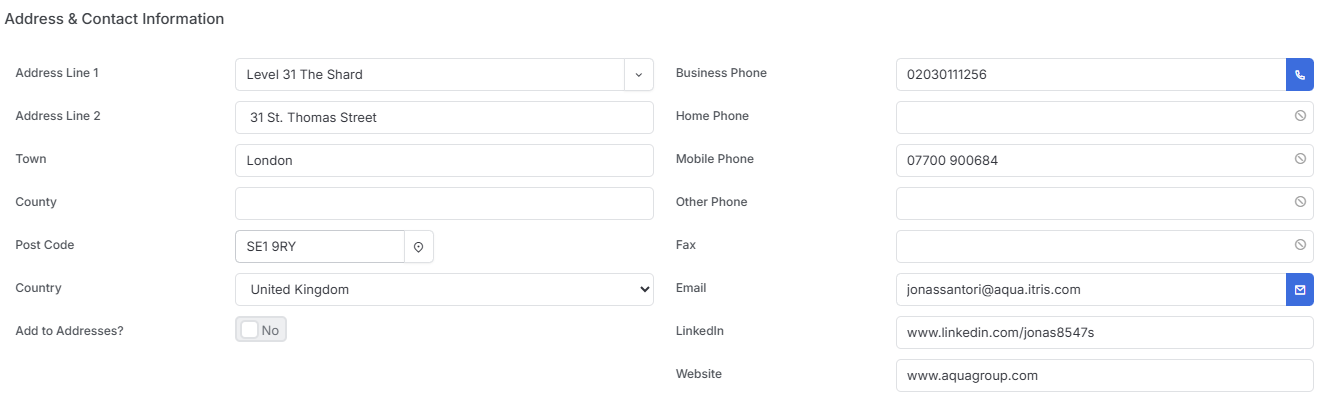
Task: Select the Town field containing London
Action: coord(444,160)
